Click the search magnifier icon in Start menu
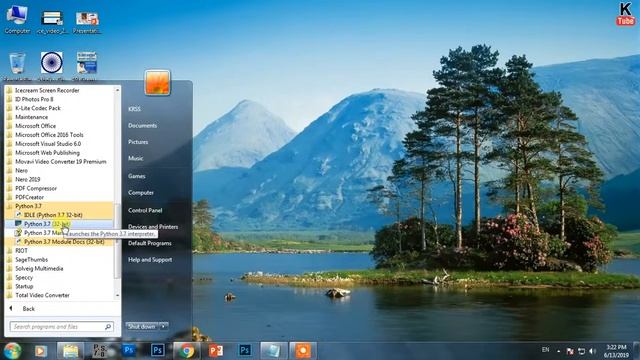Image resolution: width=640 pixels, height=360 pixels. [108, 327]
